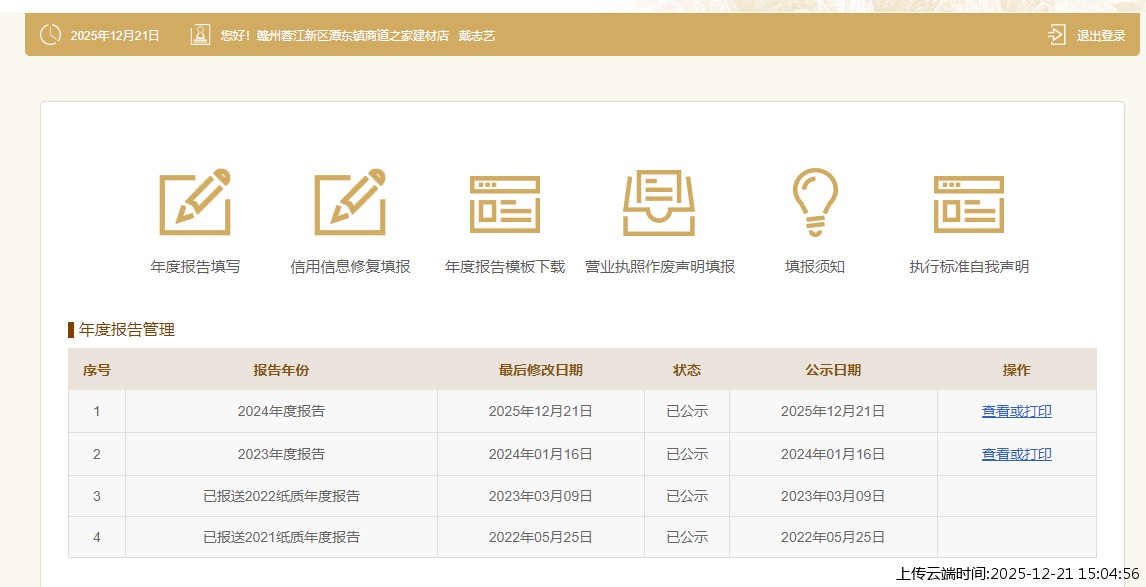Screen dimensions: 1146x587
Task: Click the user badge icon beside 您好
Action: coord(200,35)
